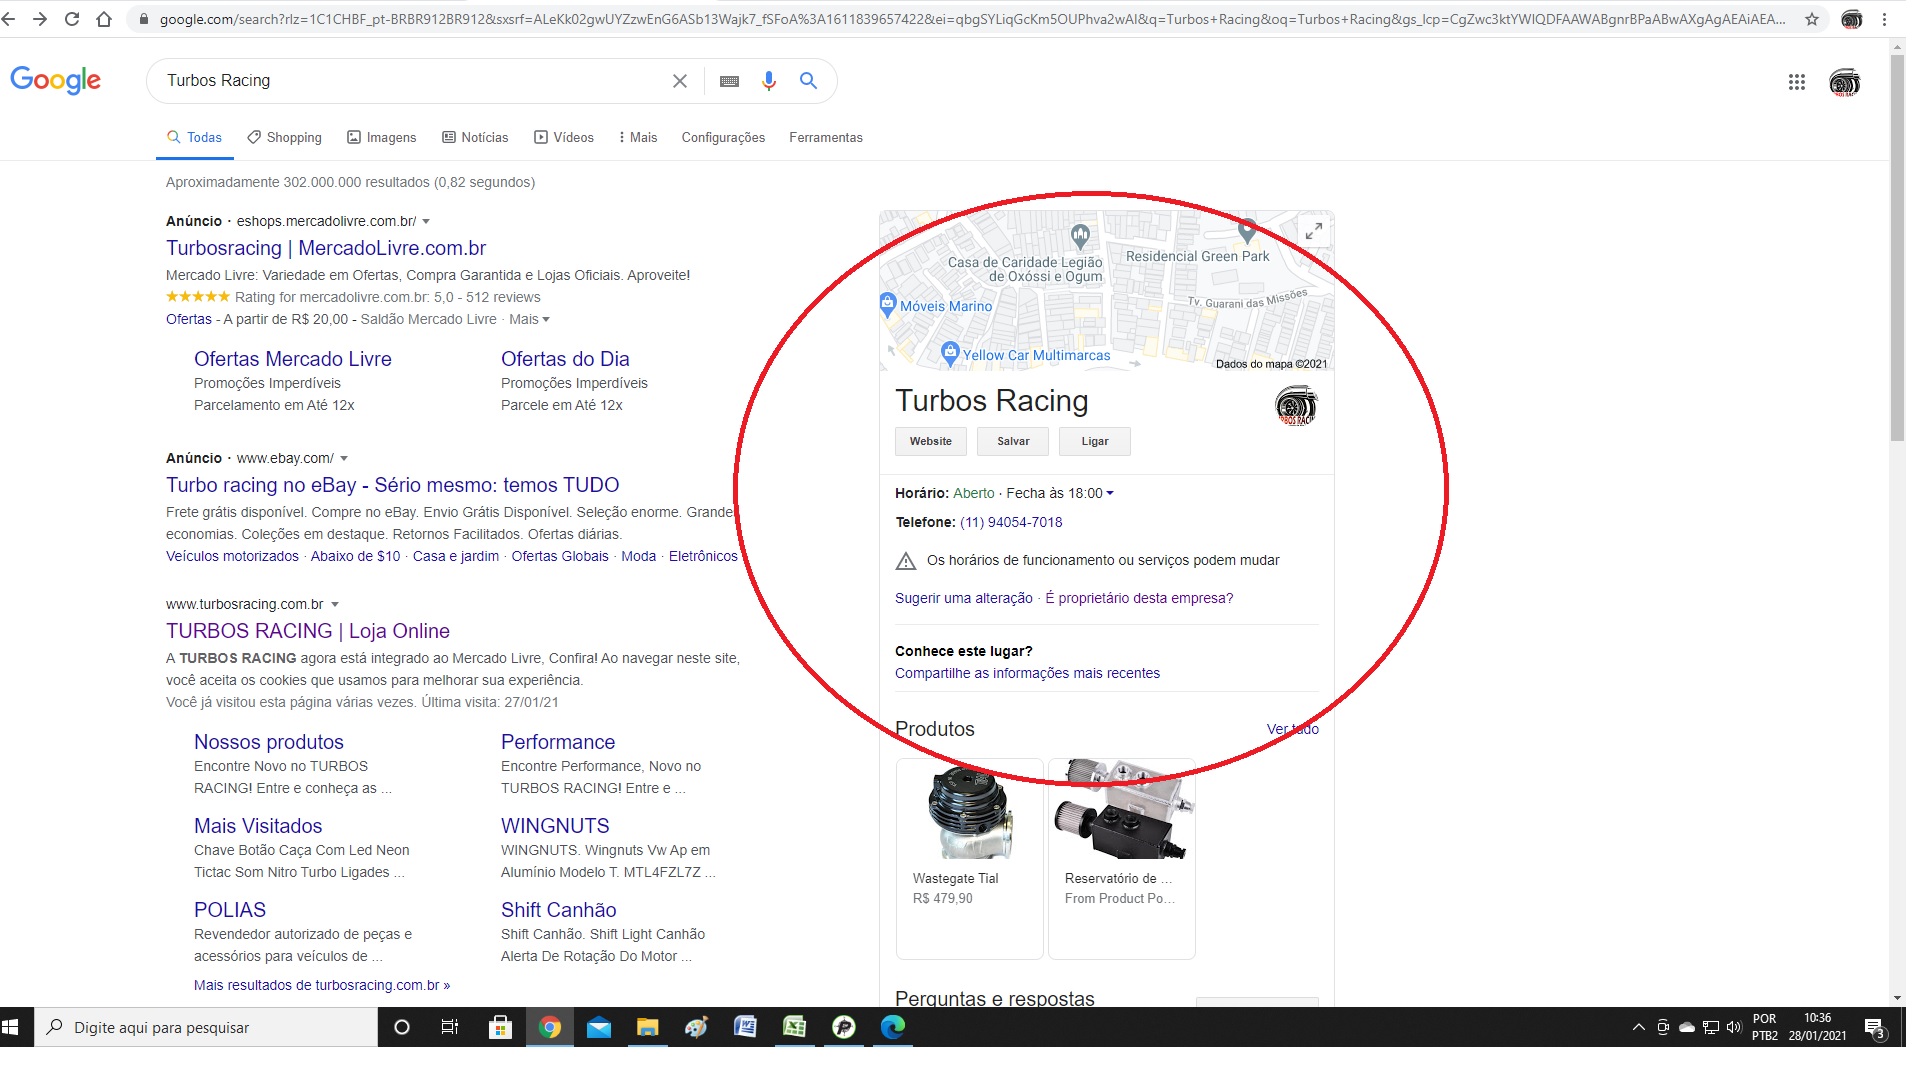Go to browser home page icon

(104, 19)
